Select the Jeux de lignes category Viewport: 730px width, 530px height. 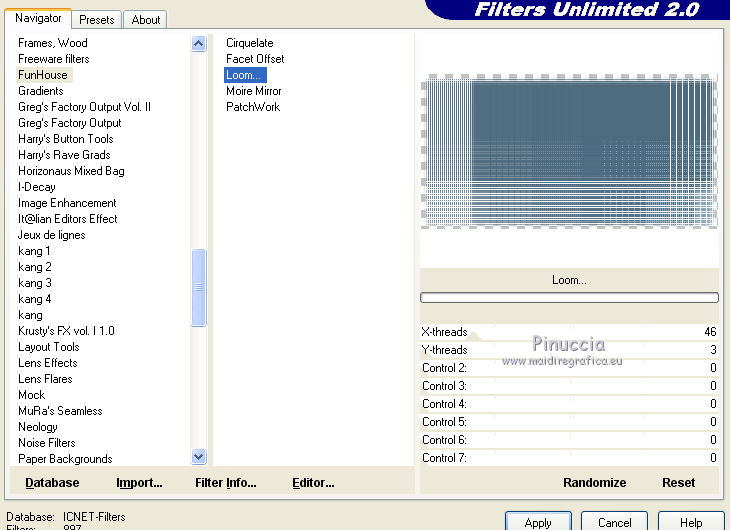(52, 235)
